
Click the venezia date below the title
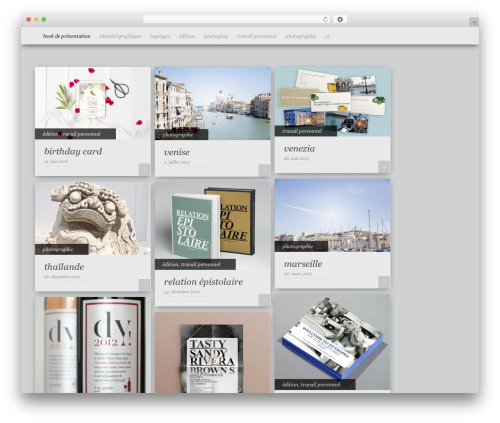tap(296, 158)
